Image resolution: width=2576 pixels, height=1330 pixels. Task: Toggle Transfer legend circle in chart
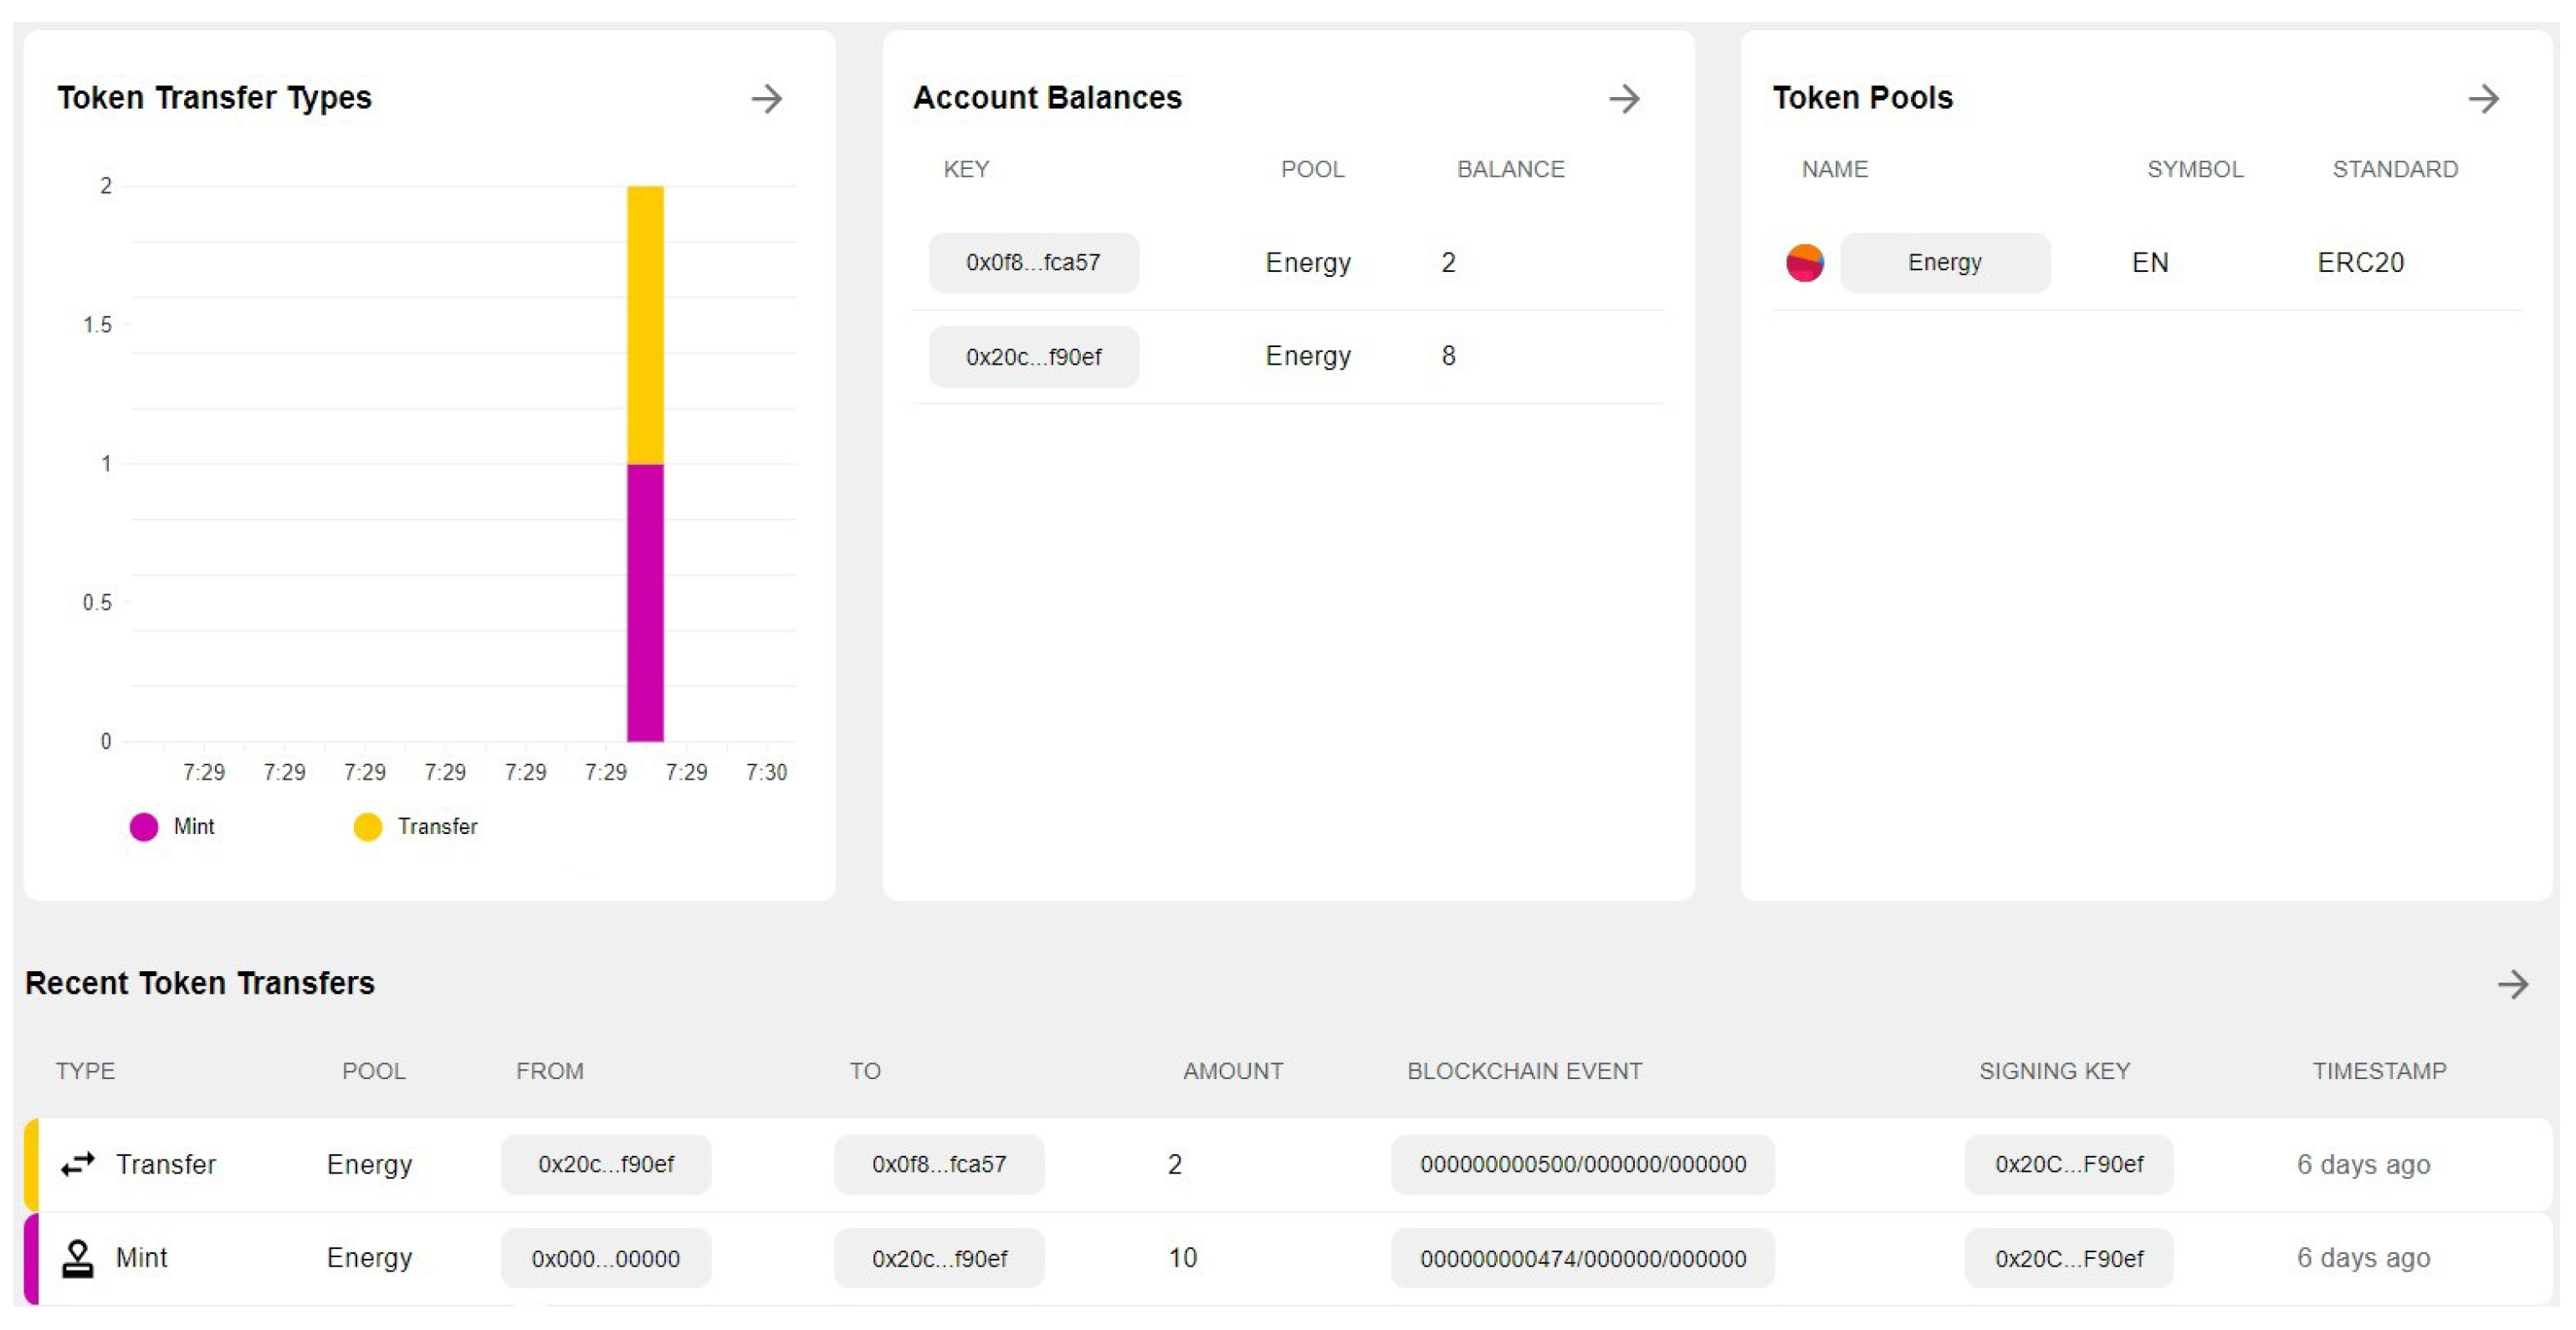click(x=367, y=827)
